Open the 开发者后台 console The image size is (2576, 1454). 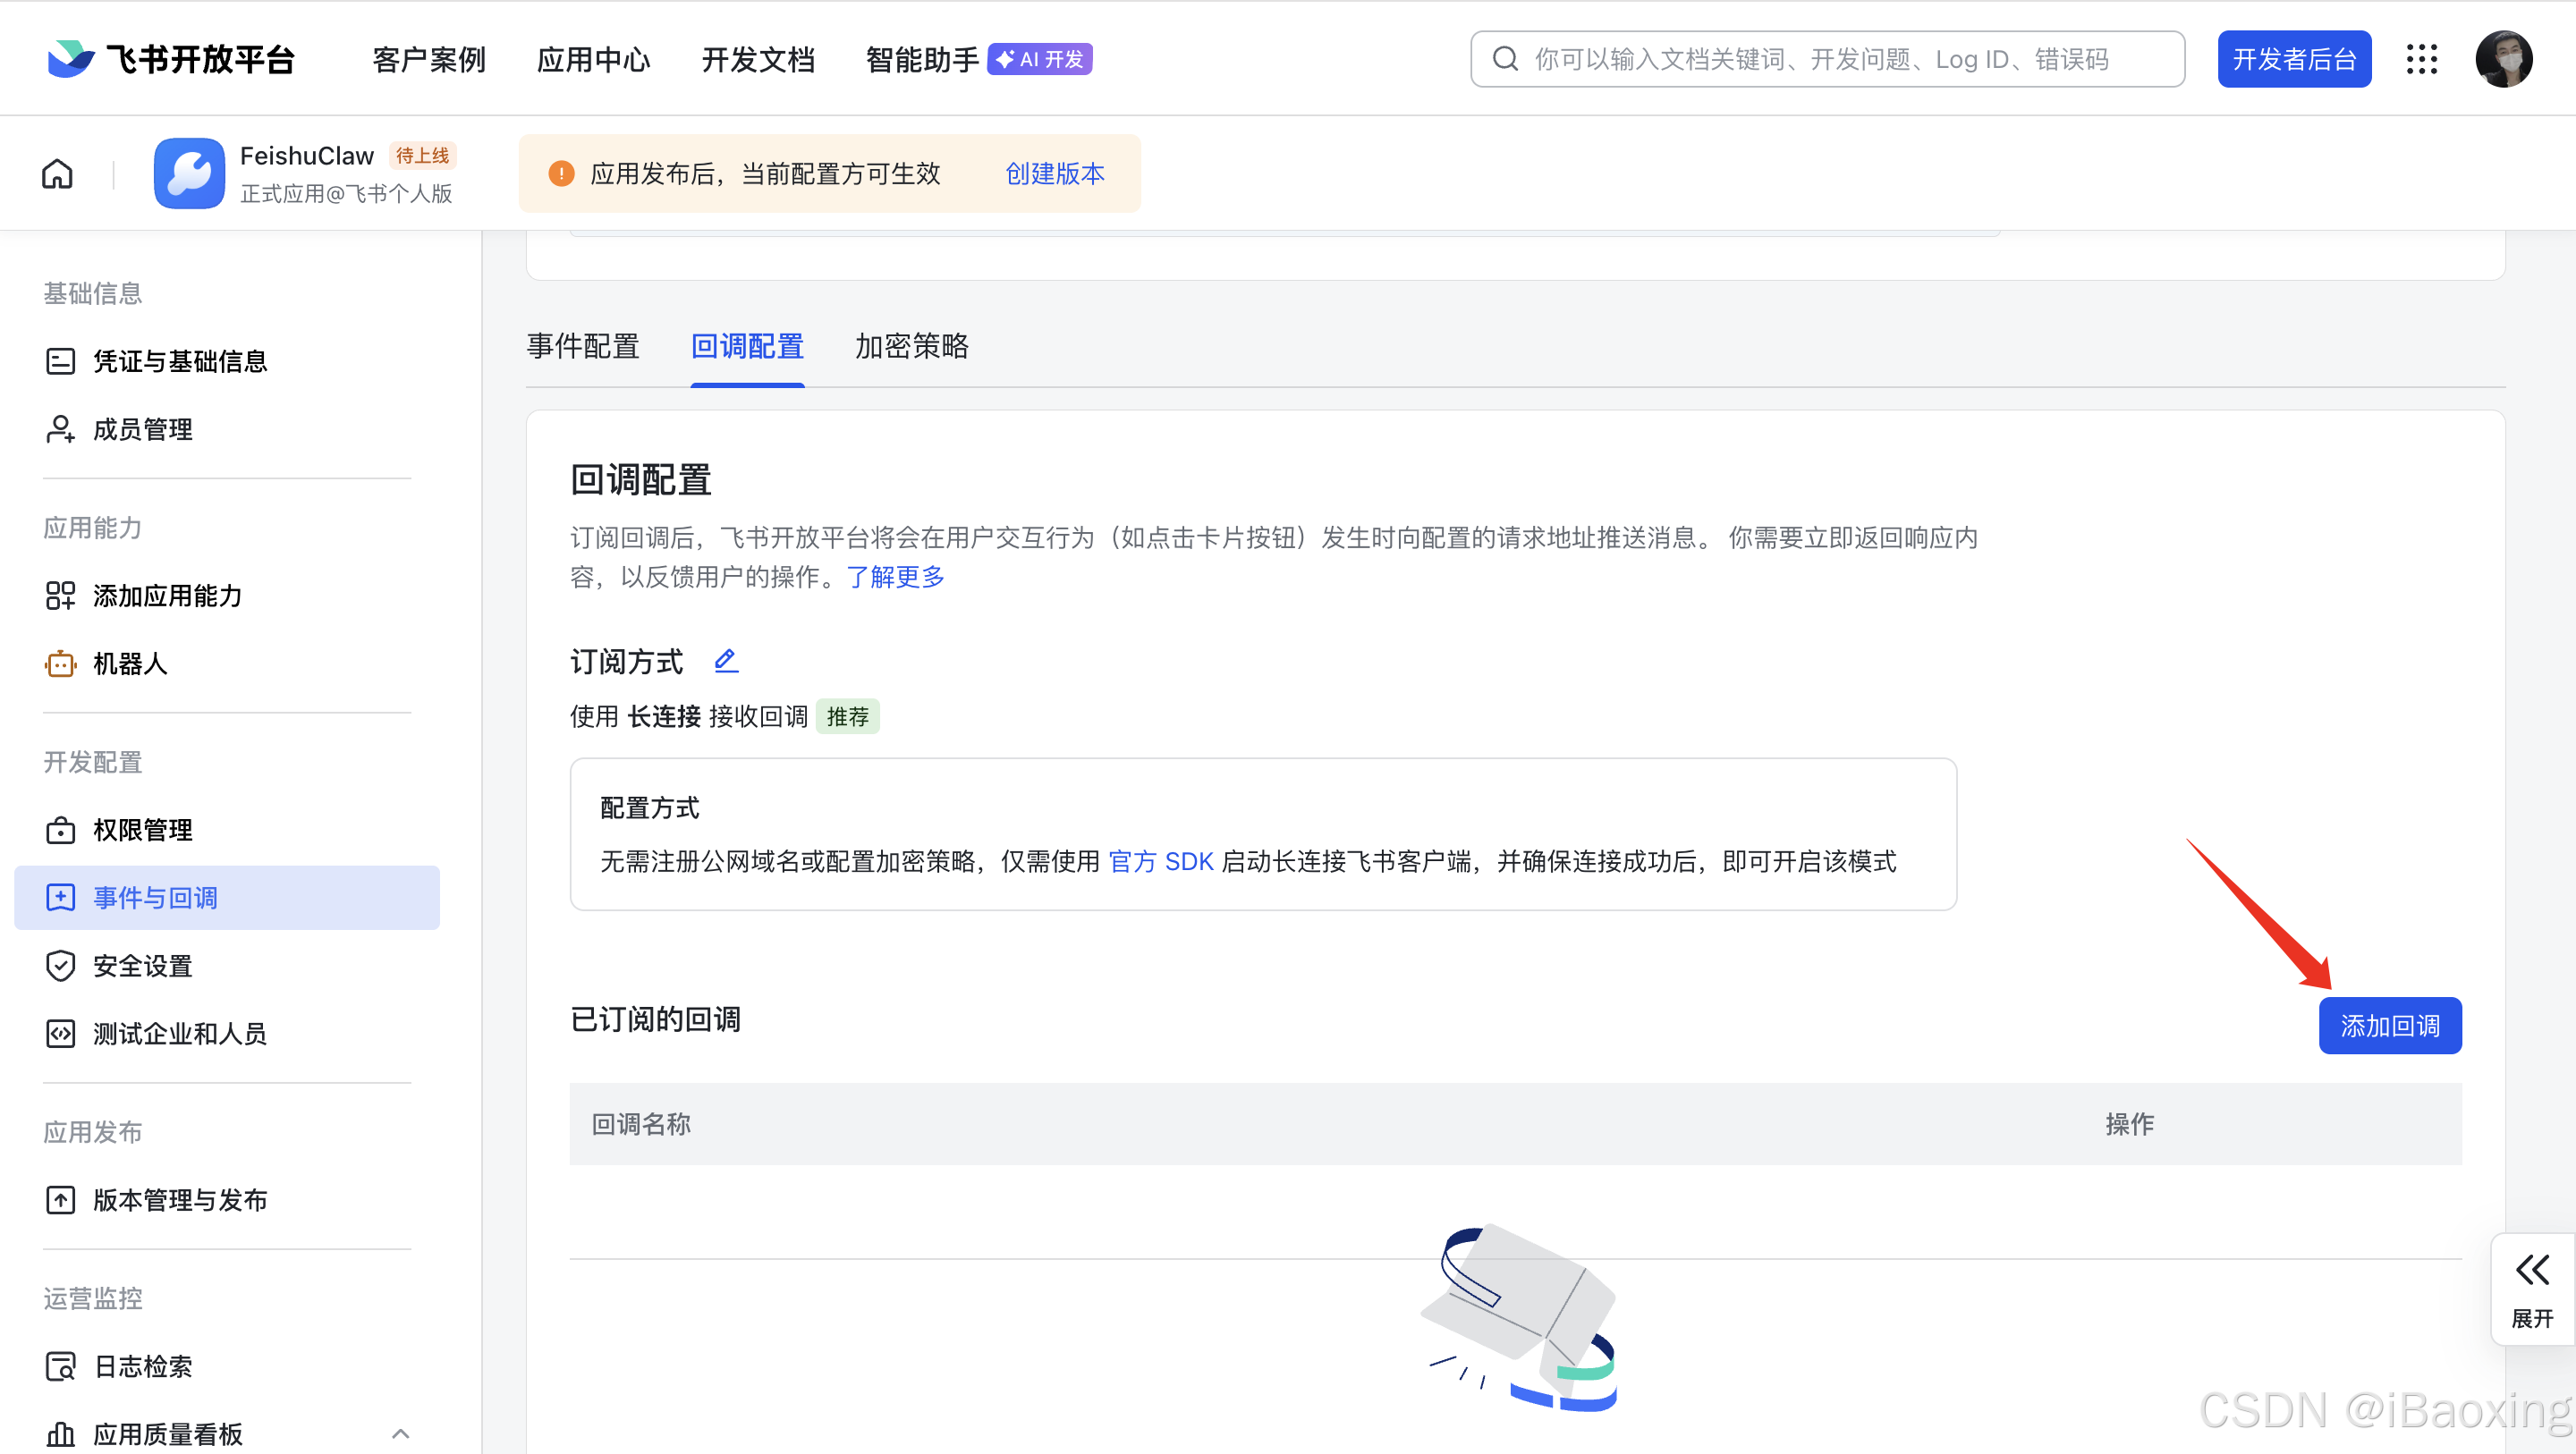[x=2294, y=58]
